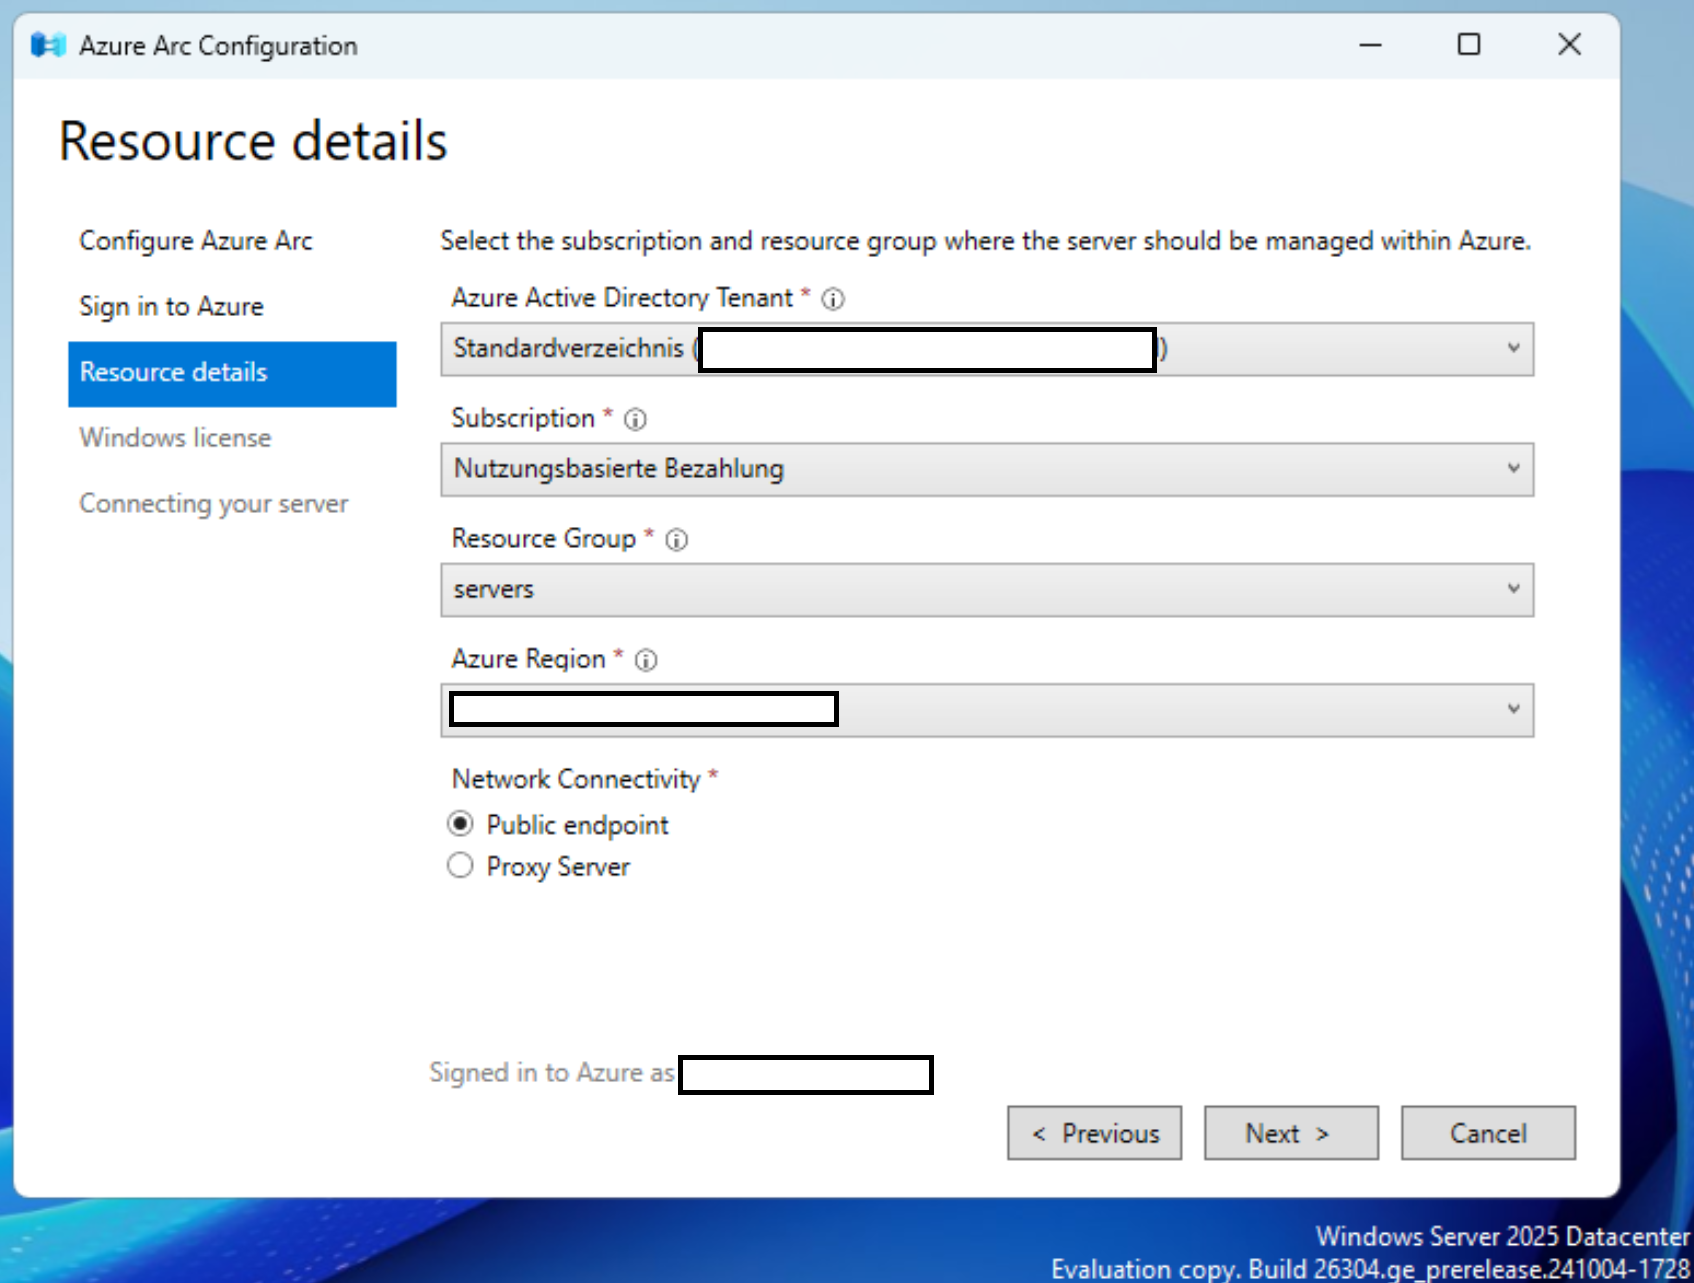This screenshot has height=1283, width=1694.
Task: Click the subscription and resource group instruction text
Action: pos(986,241)
